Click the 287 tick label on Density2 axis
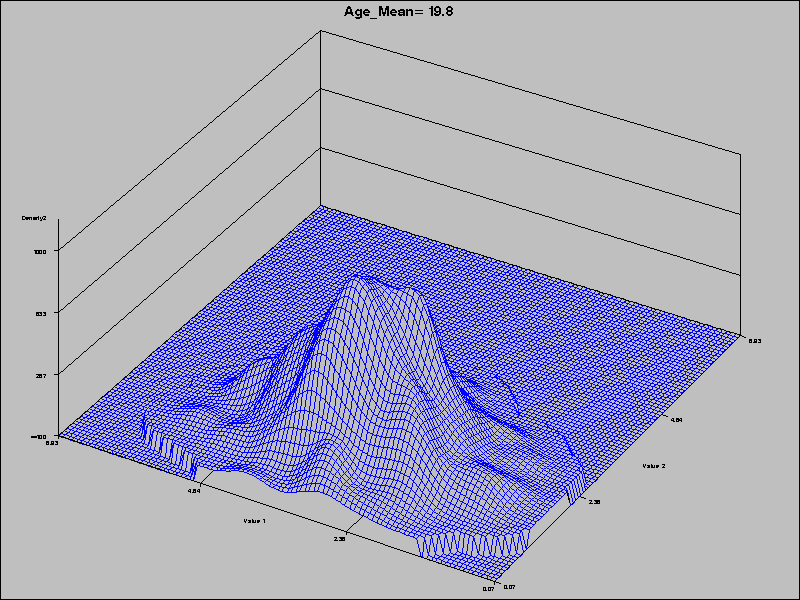 pos(40,375)
